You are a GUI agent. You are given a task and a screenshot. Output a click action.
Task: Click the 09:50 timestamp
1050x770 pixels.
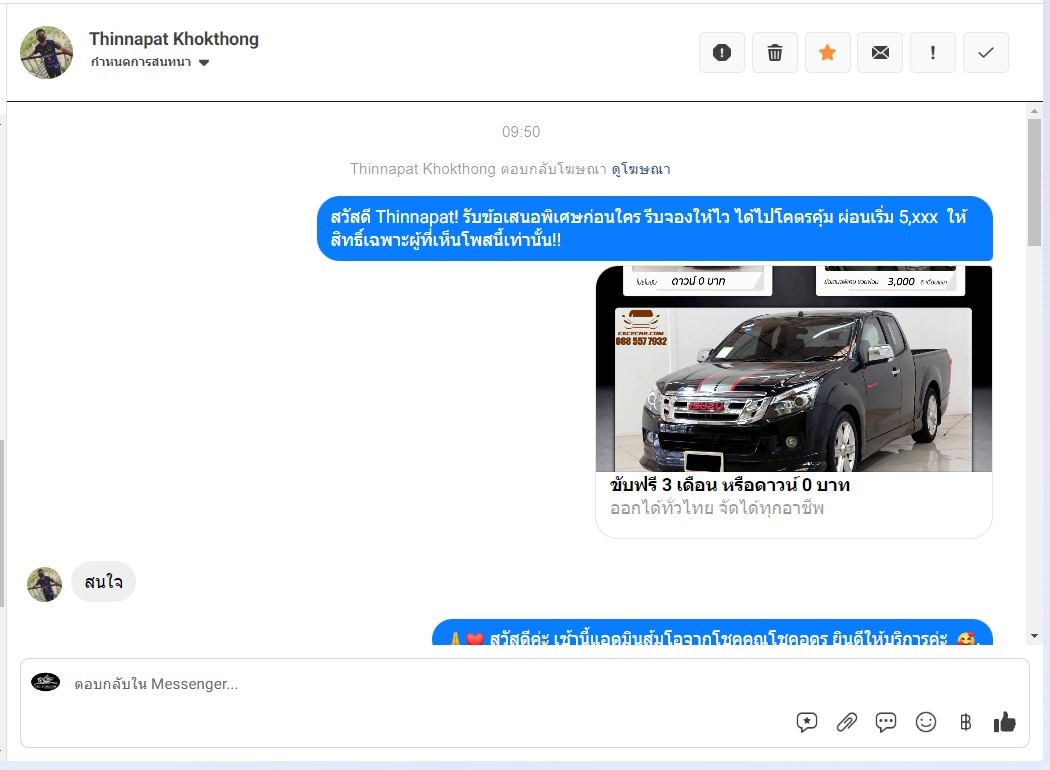[x=521, y=132]
